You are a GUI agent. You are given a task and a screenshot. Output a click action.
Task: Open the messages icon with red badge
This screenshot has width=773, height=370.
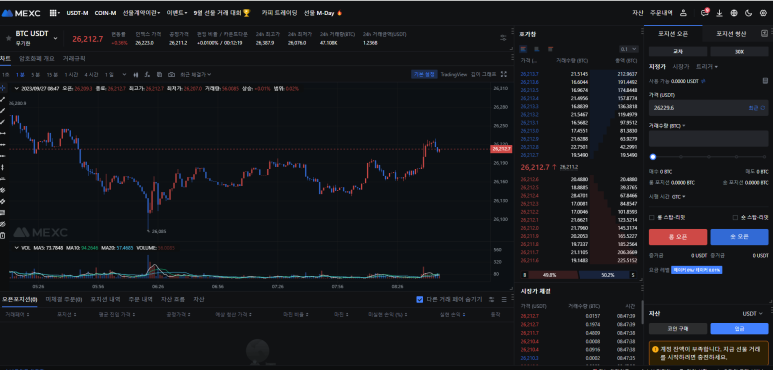pyautogui.click(x=705, y=13)
